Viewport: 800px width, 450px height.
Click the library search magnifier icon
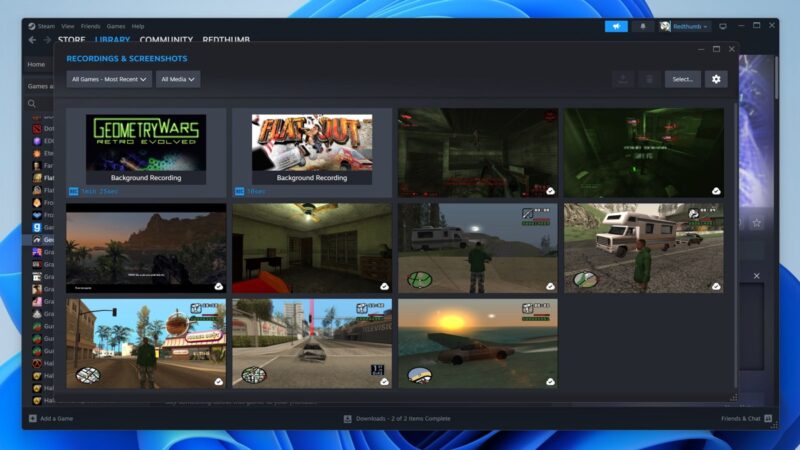[32, 104]
